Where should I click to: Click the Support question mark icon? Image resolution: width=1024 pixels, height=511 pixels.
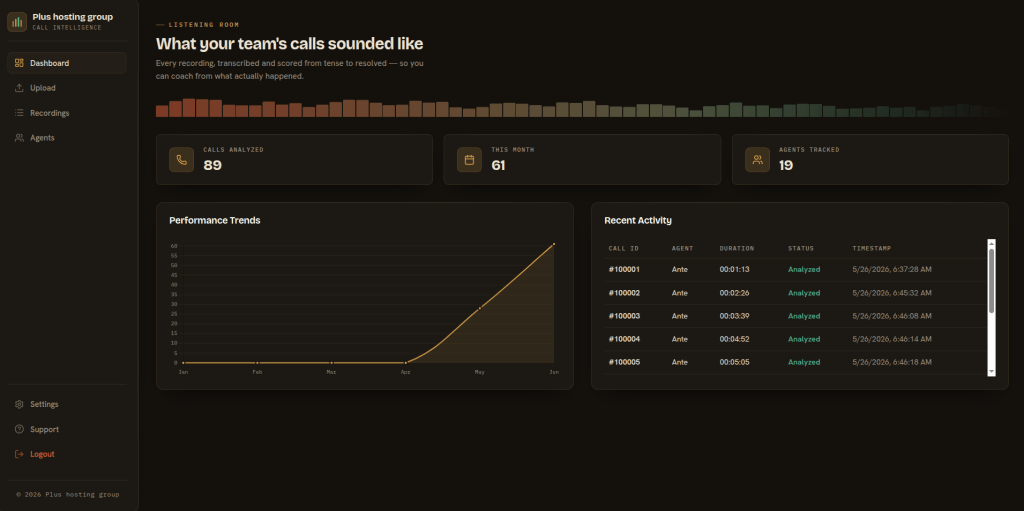pyautogui.click(x=19, y=429)
